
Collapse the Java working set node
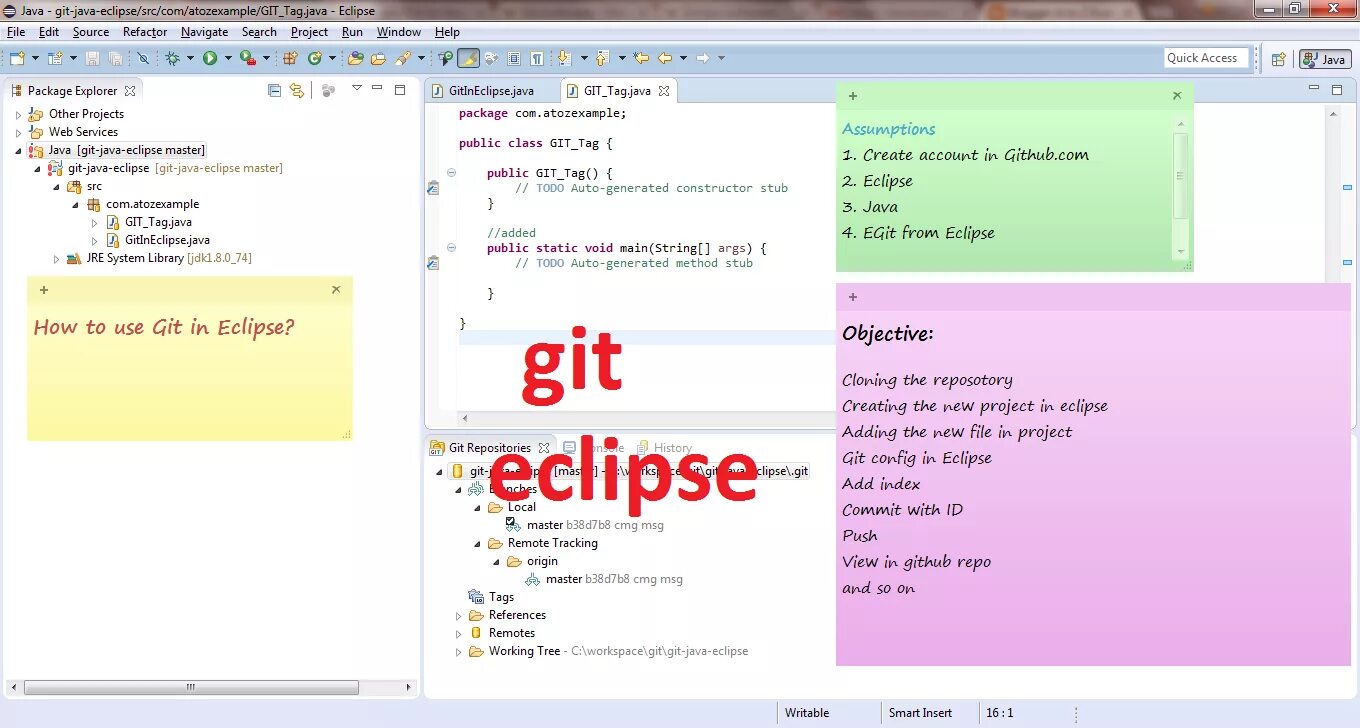(18, 150)
